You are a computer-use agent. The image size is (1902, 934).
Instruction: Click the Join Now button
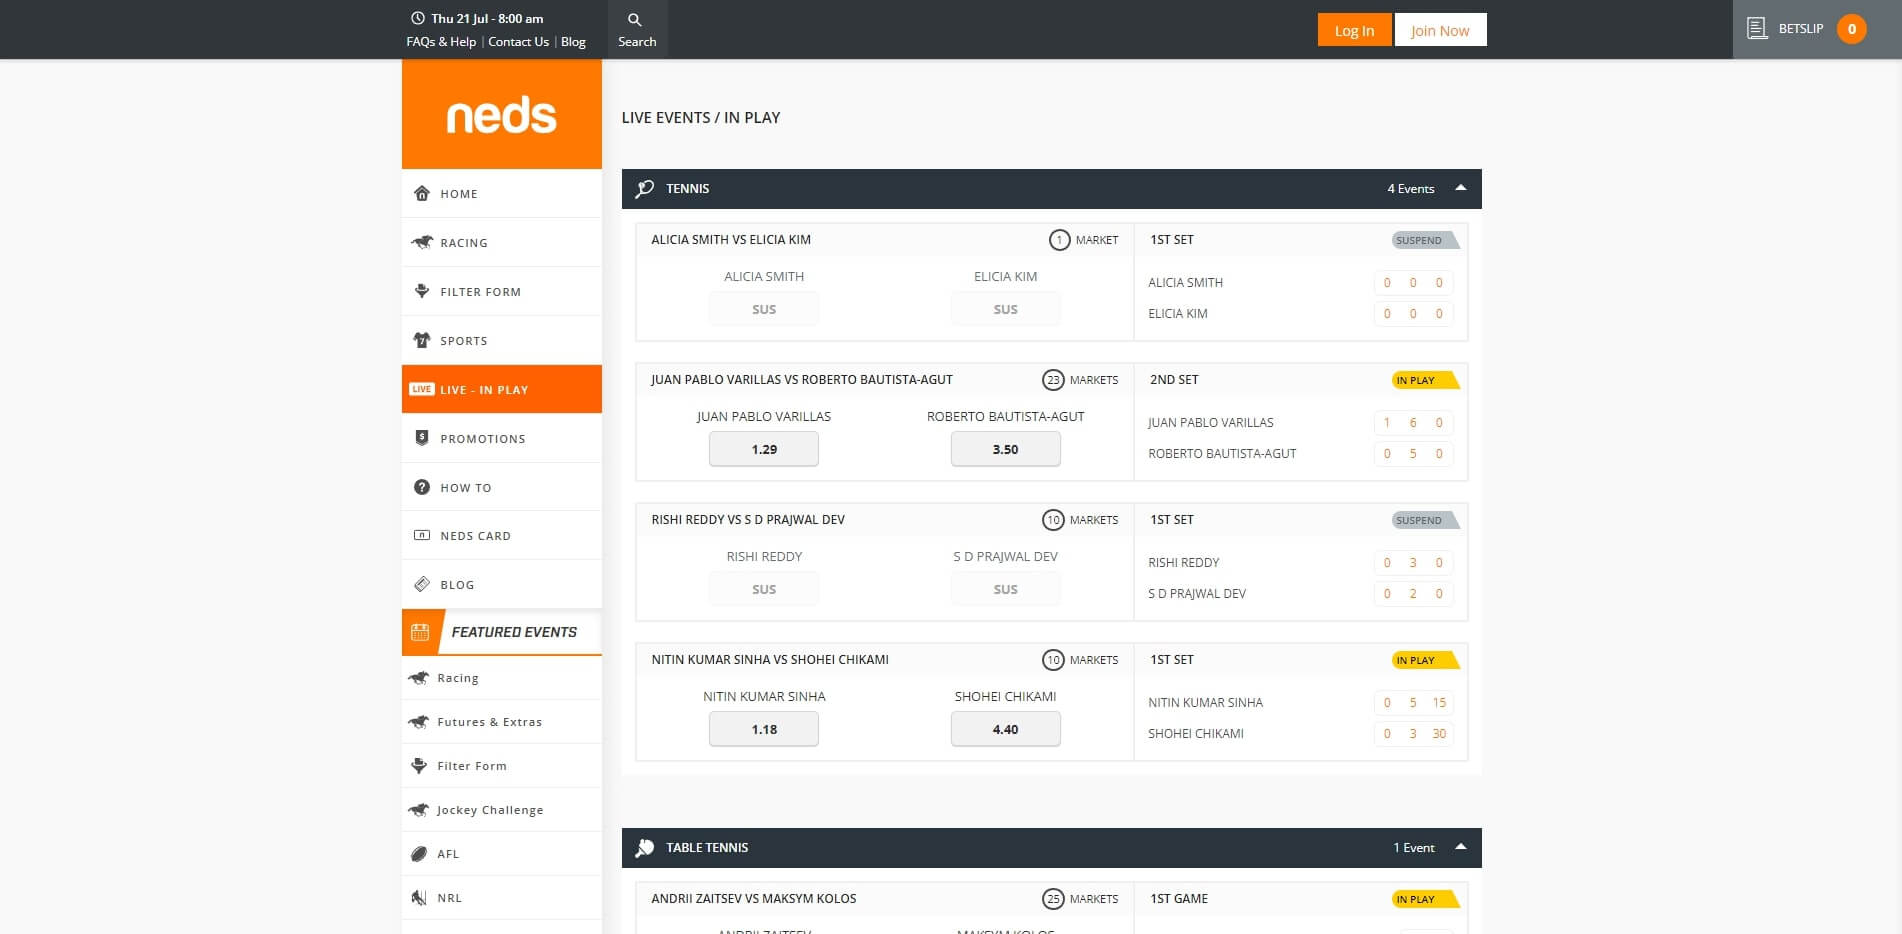click(x=1440, y=30)
